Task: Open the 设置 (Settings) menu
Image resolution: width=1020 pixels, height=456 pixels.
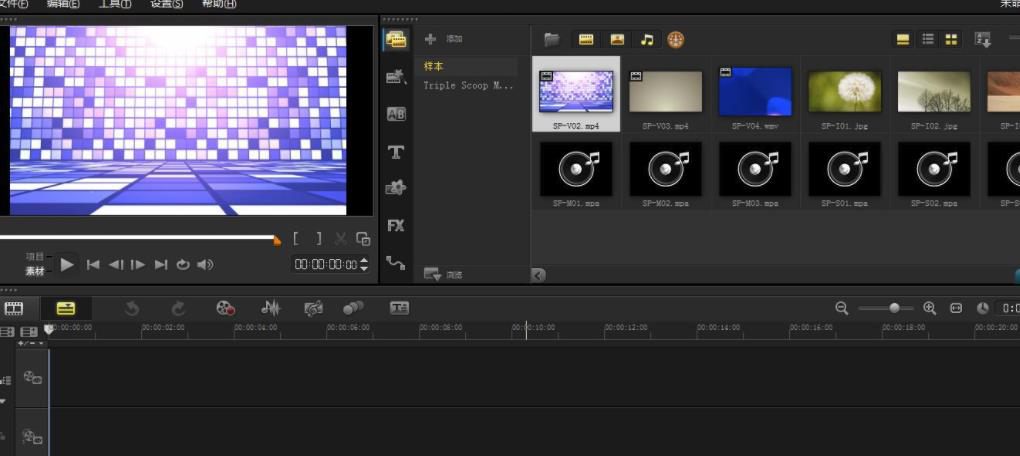Action: tap(166, 4)
